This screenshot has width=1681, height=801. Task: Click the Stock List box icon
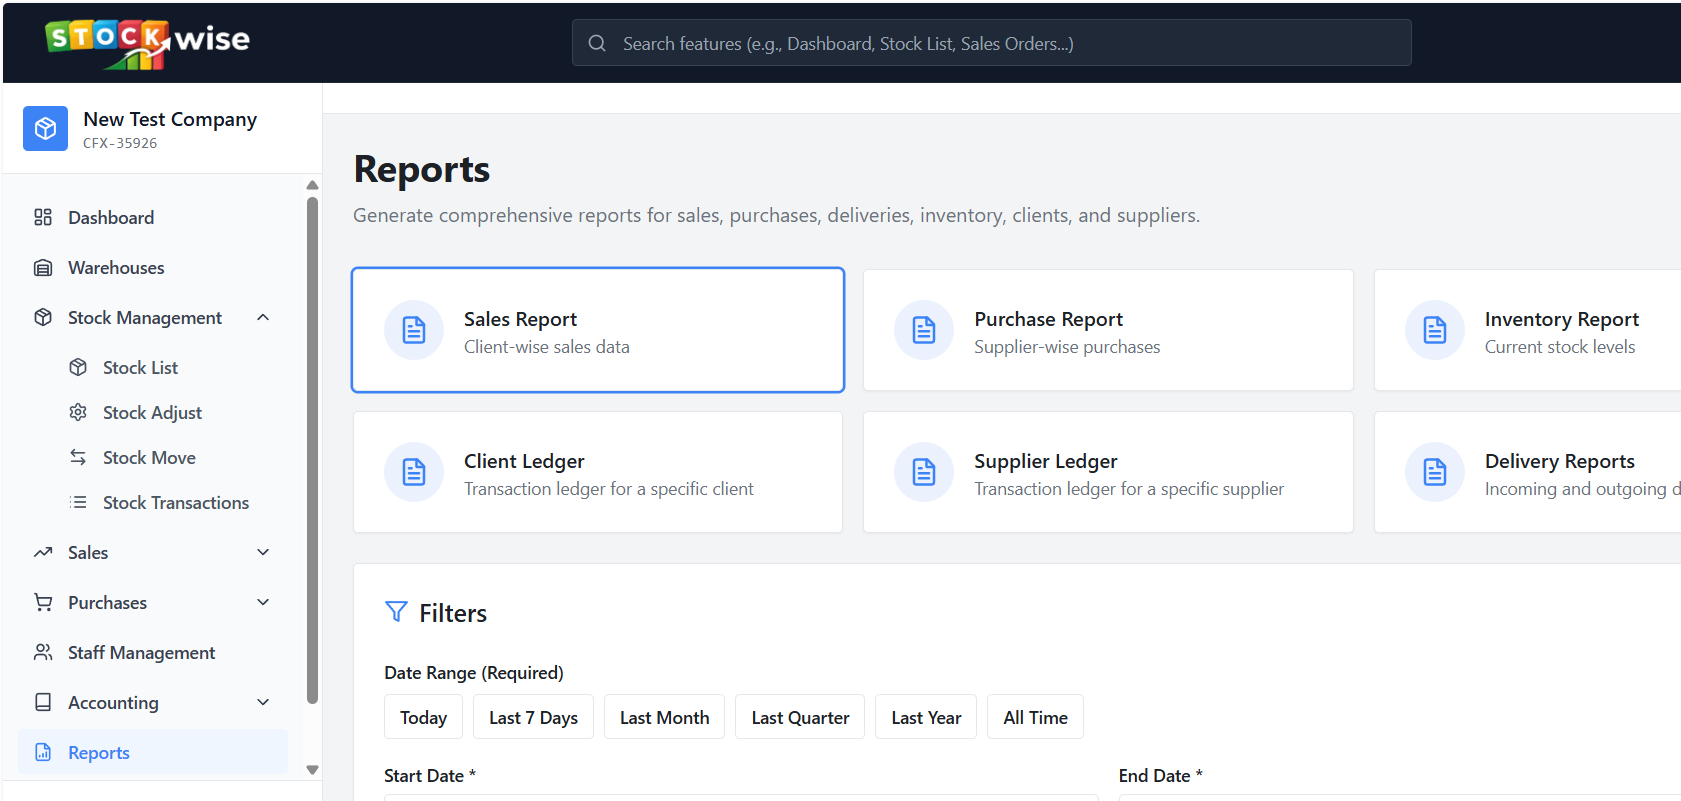78,367
